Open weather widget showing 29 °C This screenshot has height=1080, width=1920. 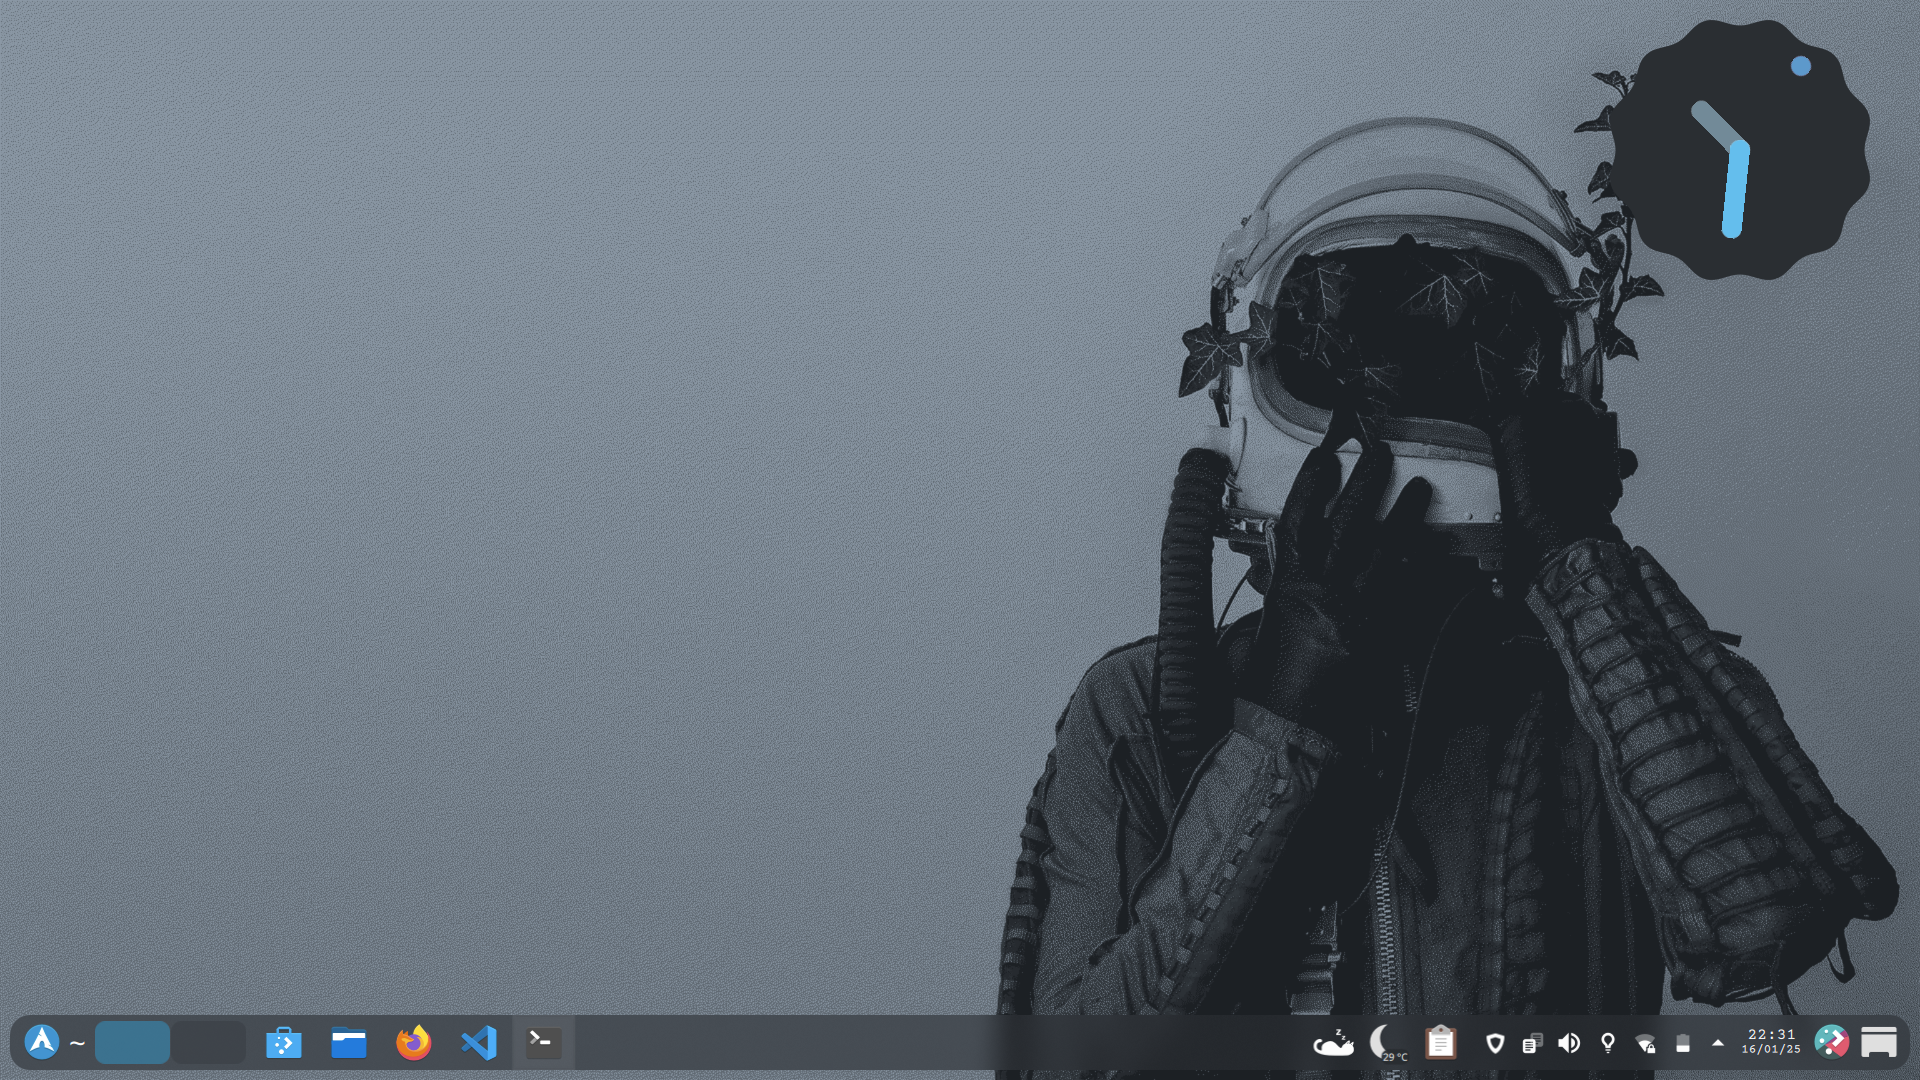(x=1387, y=1043)
